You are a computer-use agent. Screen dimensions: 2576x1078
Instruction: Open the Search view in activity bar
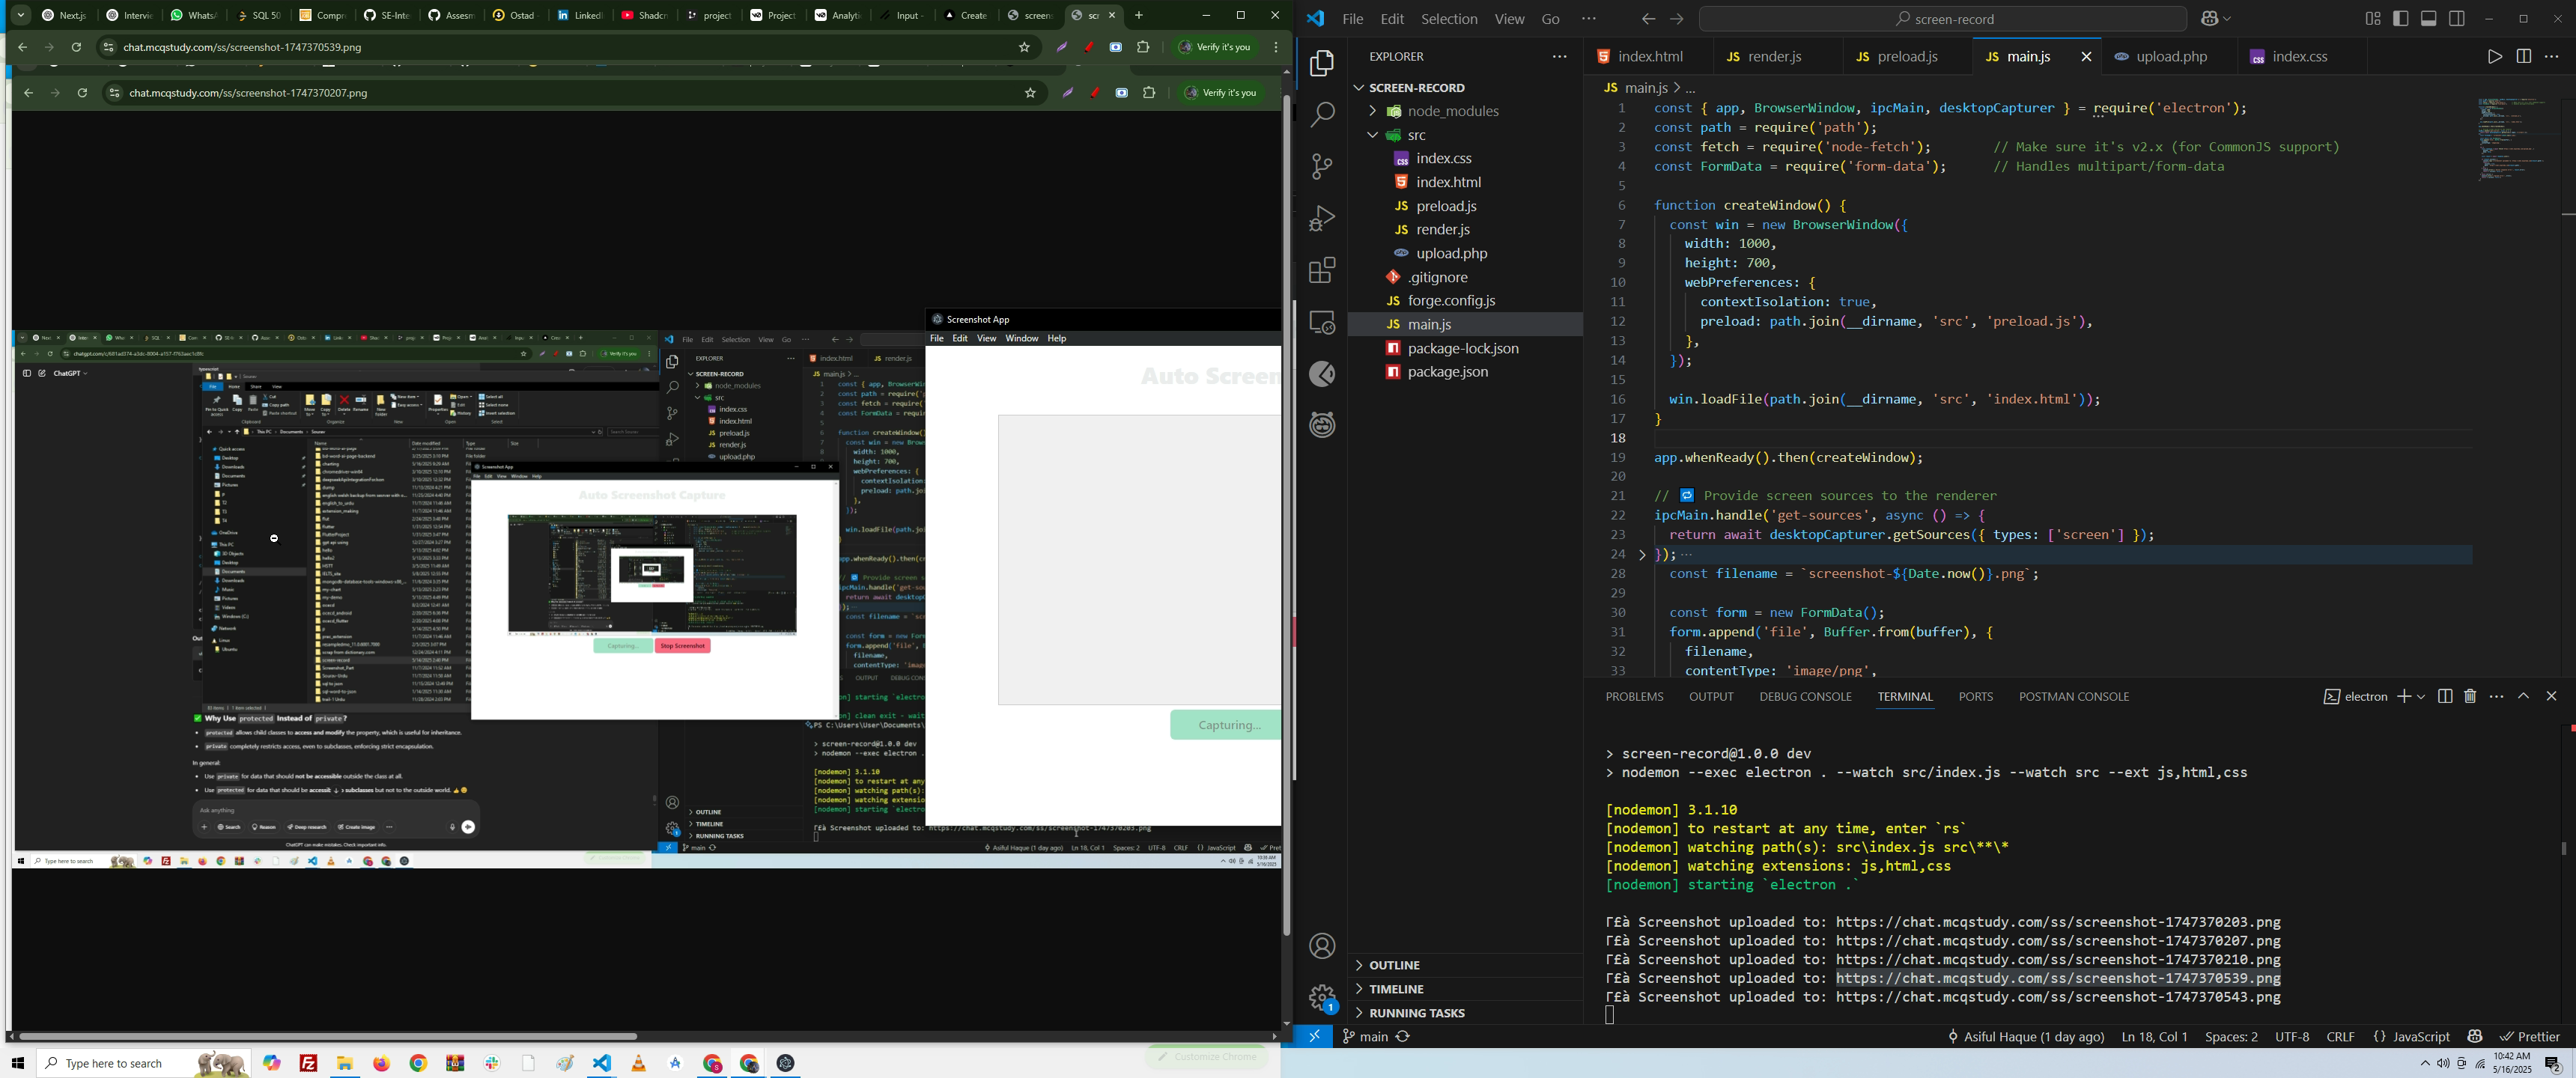coord(1322,114)
